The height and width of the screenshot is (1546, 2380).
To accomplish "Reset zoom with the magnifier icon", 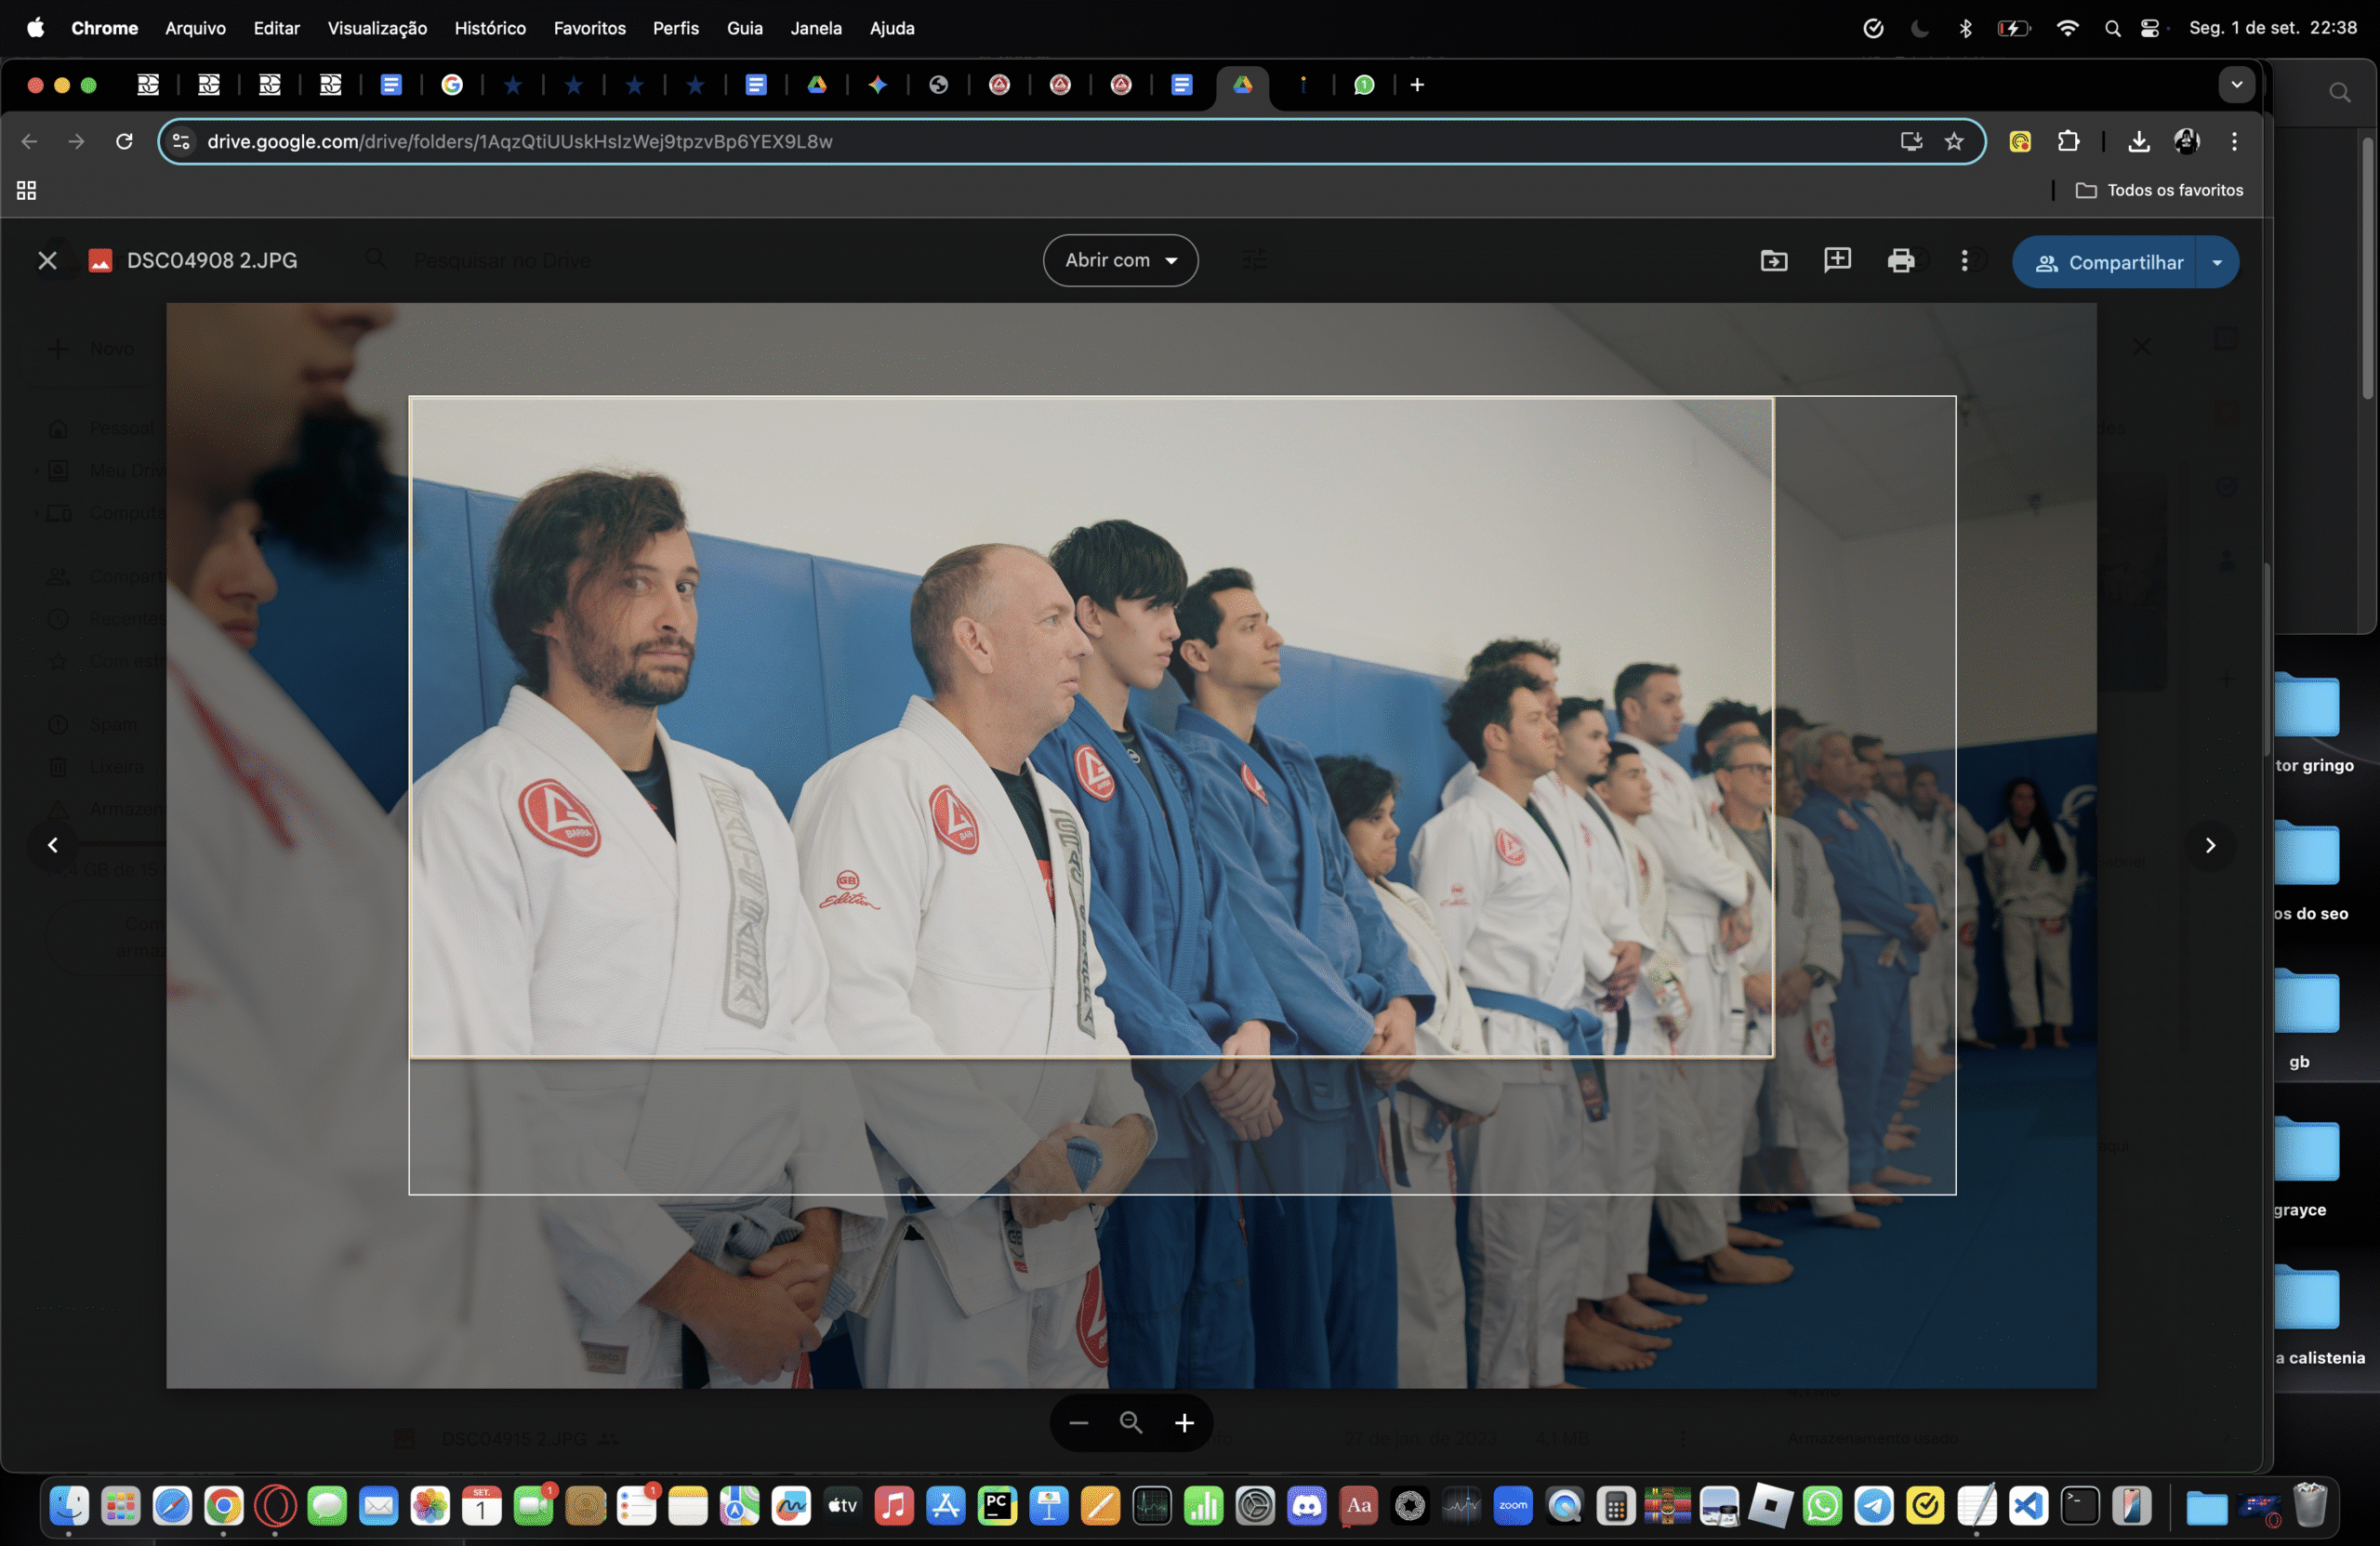I will coord(1131,1422).
